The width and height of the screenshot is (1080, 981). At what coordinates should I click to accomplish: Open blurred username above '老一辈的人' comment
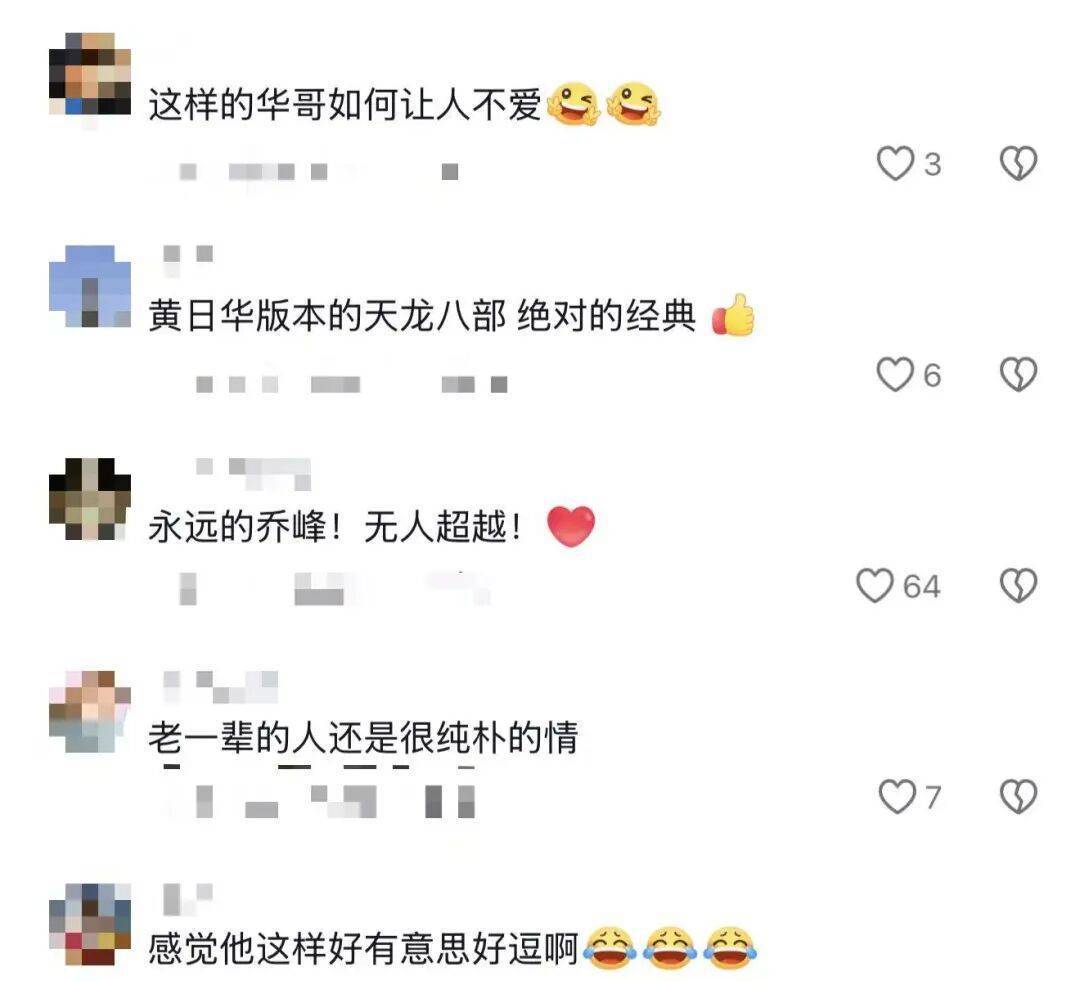tap(220, 686)
